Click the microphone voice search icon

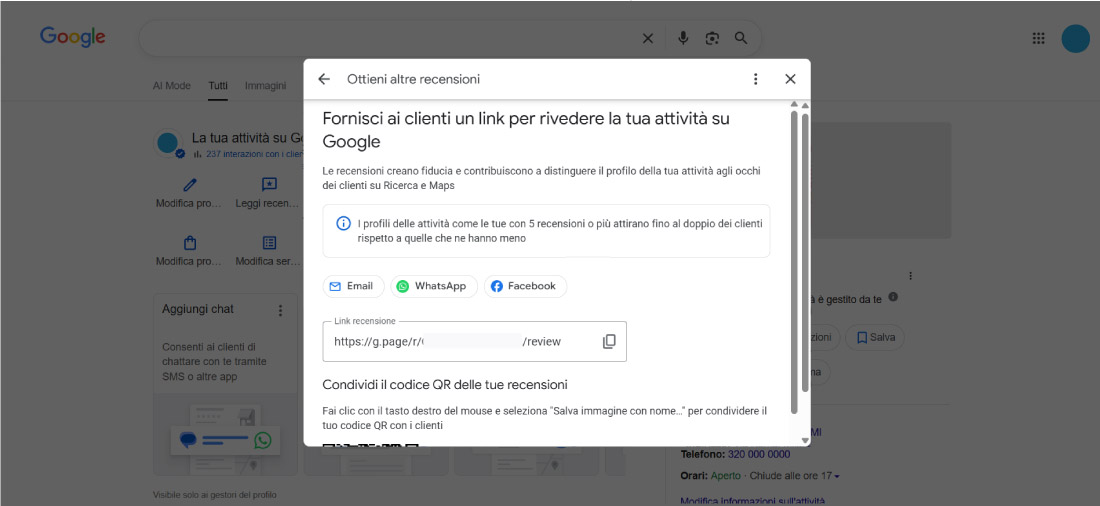(x=683, y=38)
